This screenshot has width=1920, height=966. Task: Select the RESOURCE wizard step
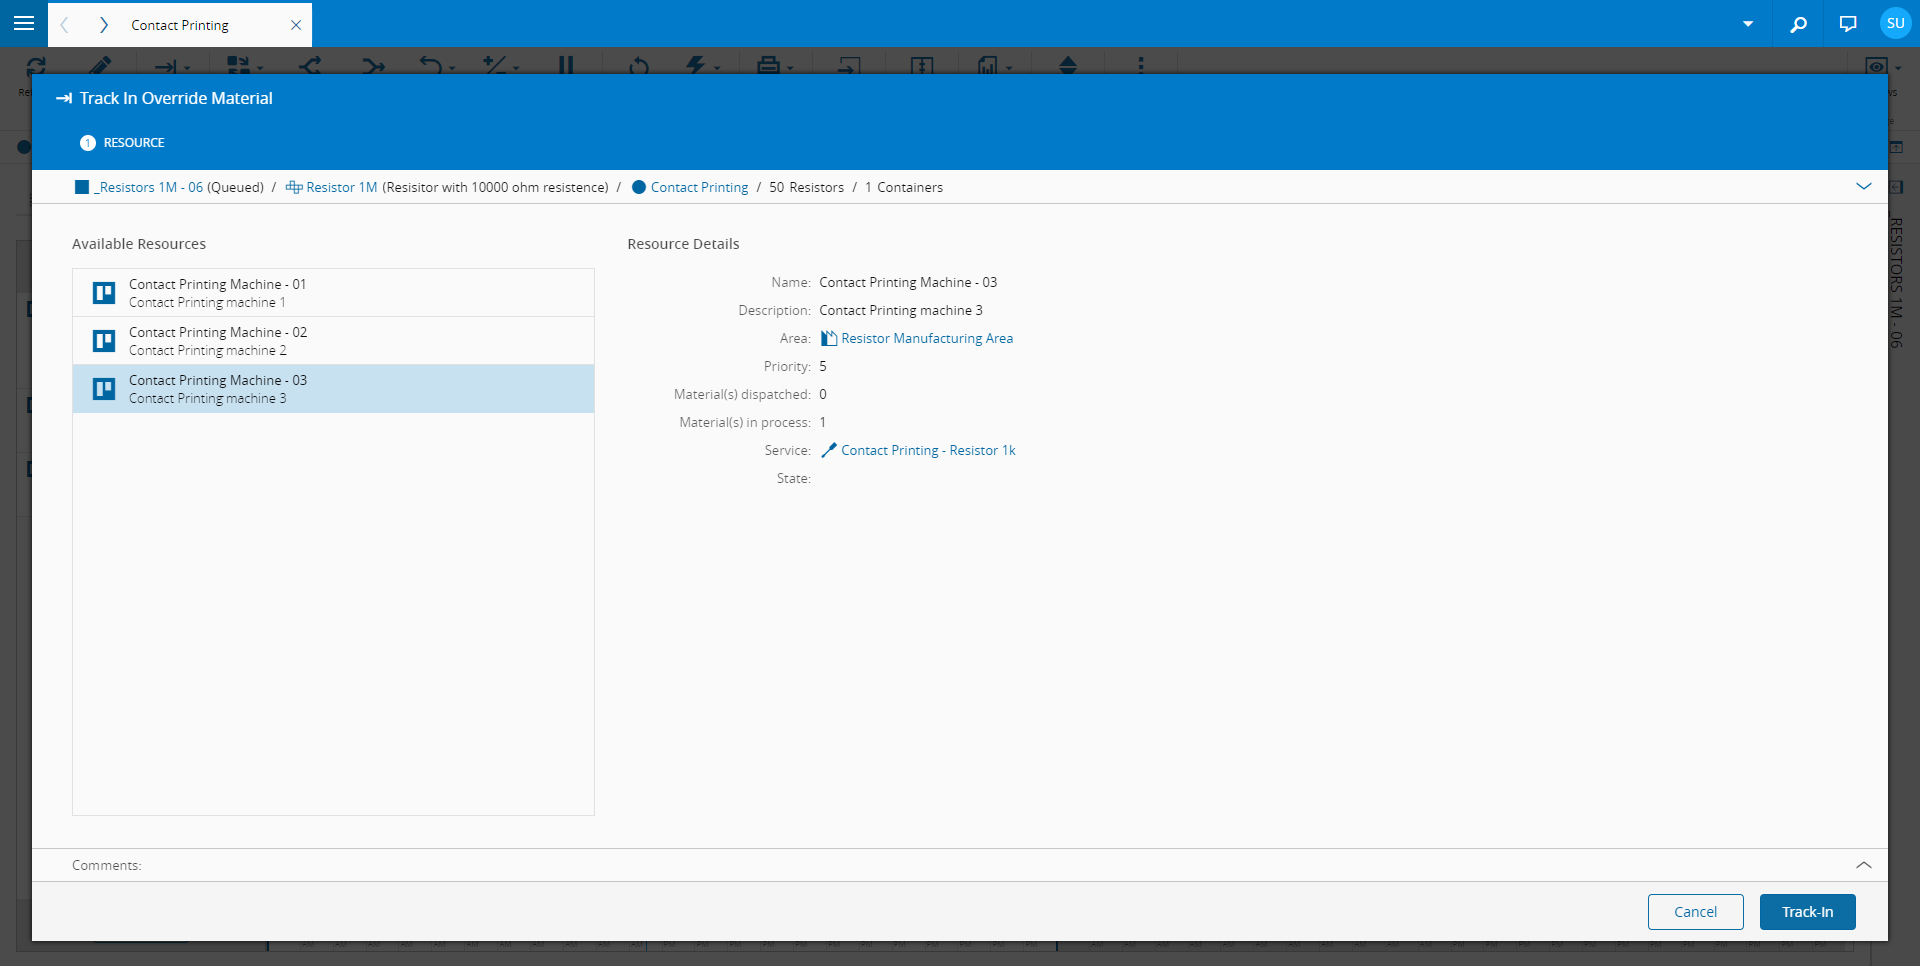point(123,143)
